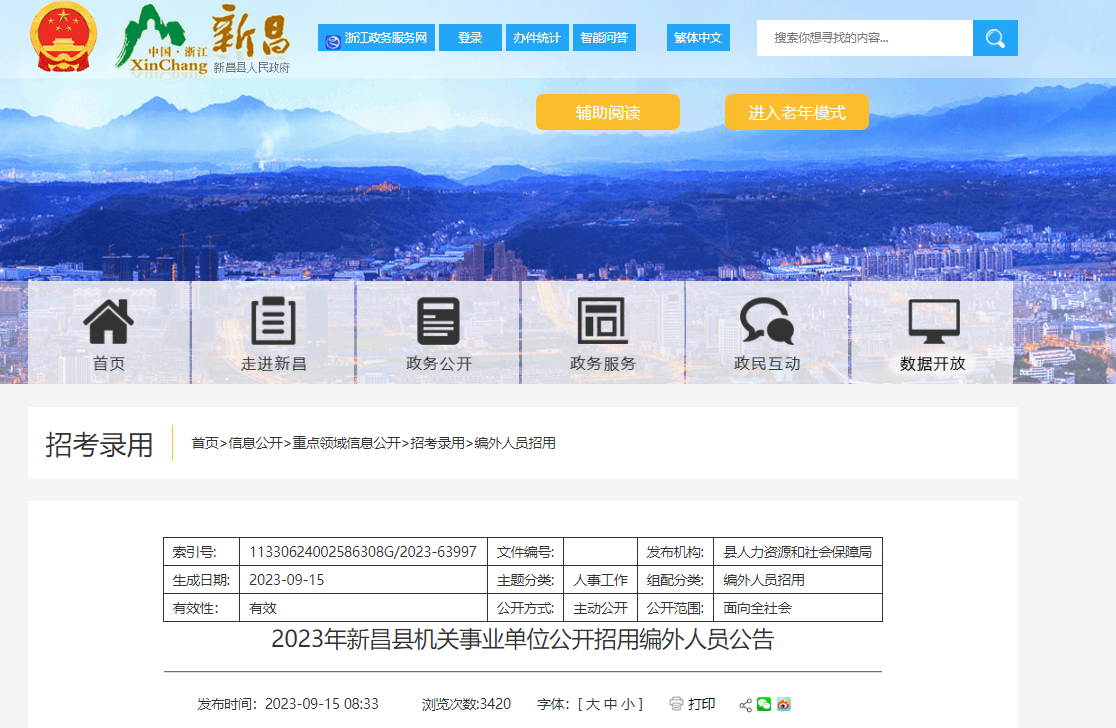Viewport: 1116px width, 728px height.
Task: Set font size to 小 (small)
Action: (x=627, y=704)
